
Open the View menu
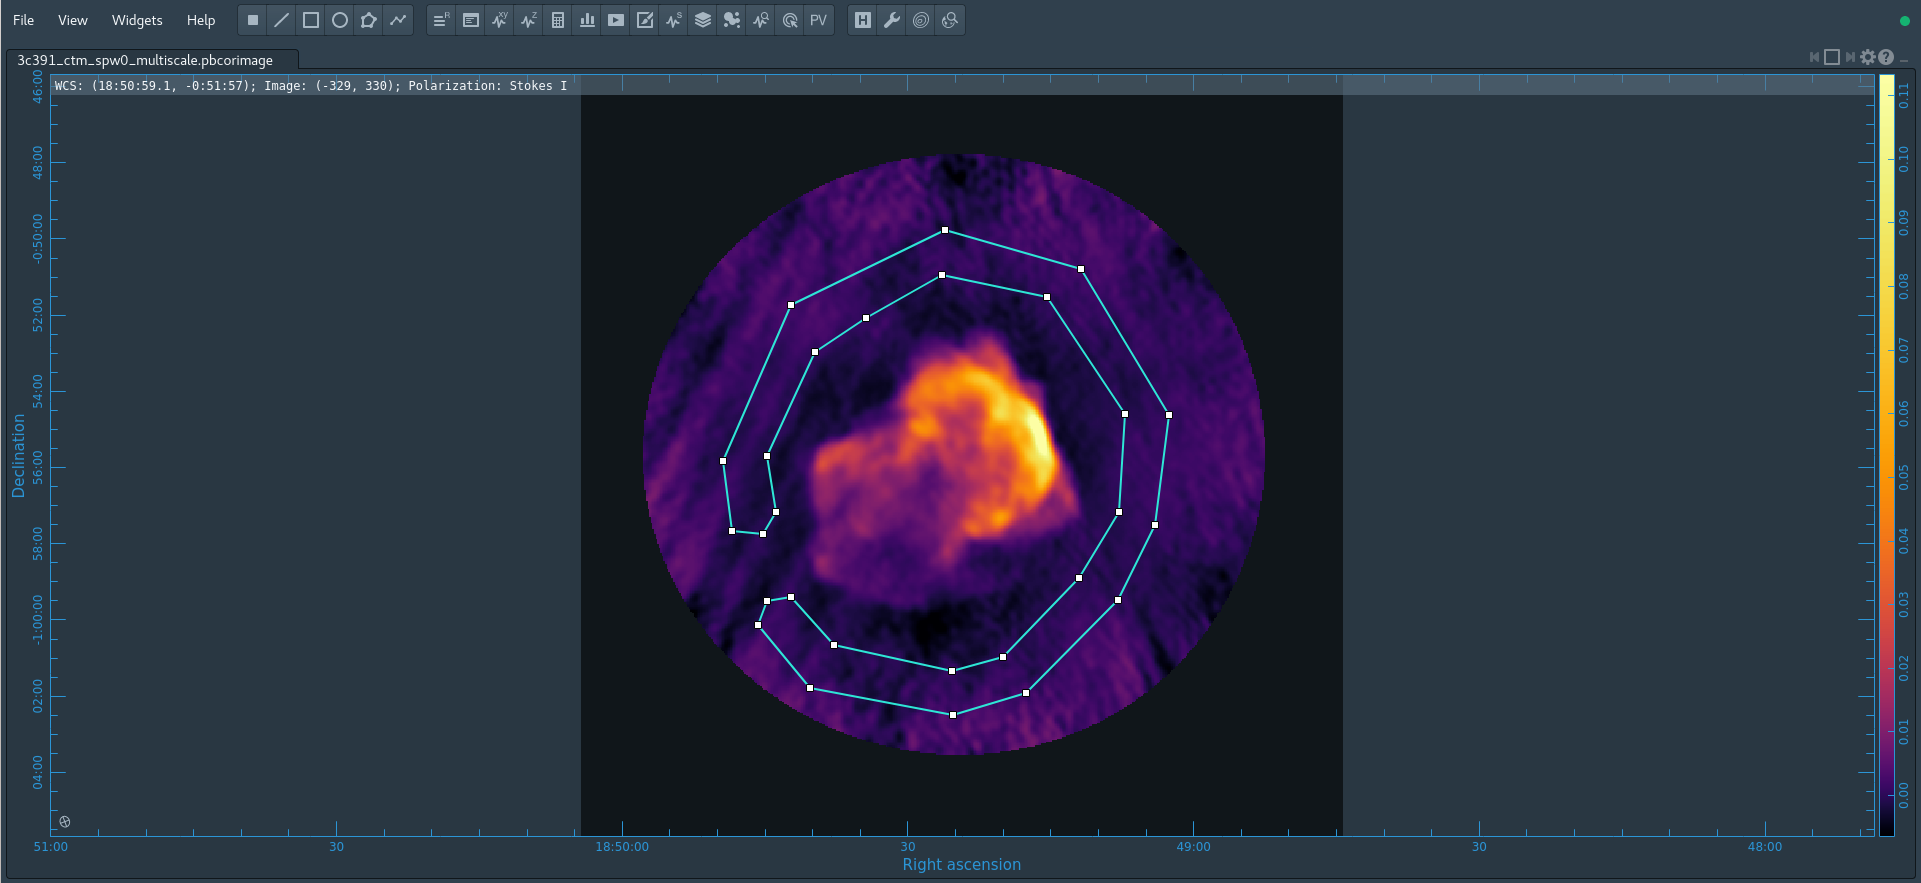coord(72,20)
